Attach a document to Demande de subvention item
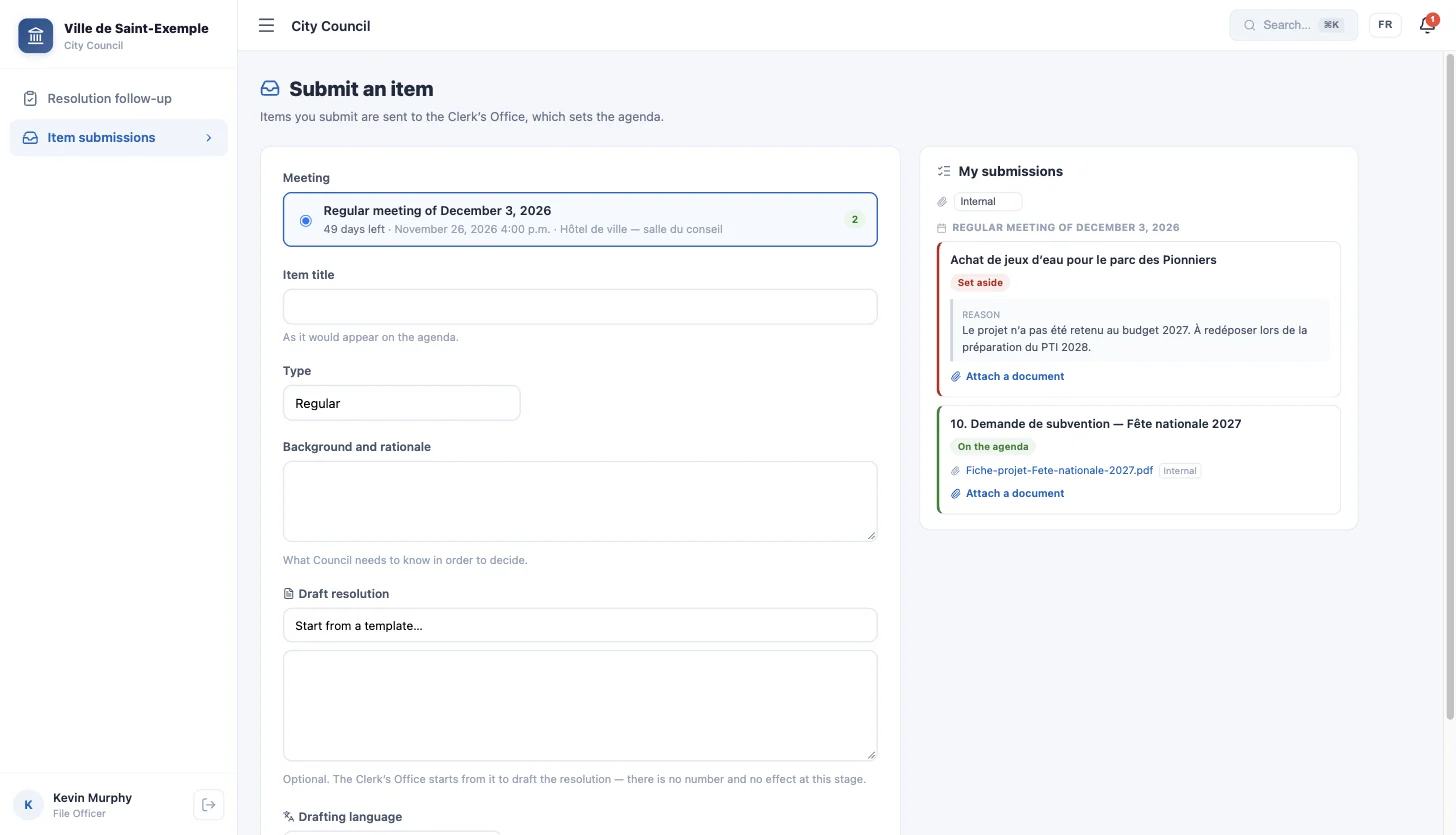 point(1007,494)
